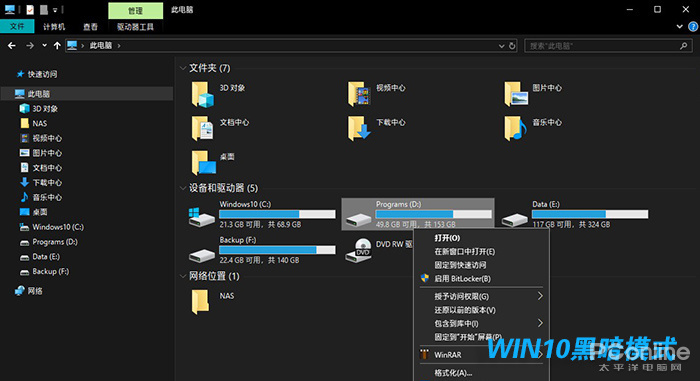Image resolution: width=700 pixels, height=381 pixels.
Task: Open the 下载中心 folder icon
Action: click(x=359, y=128)
